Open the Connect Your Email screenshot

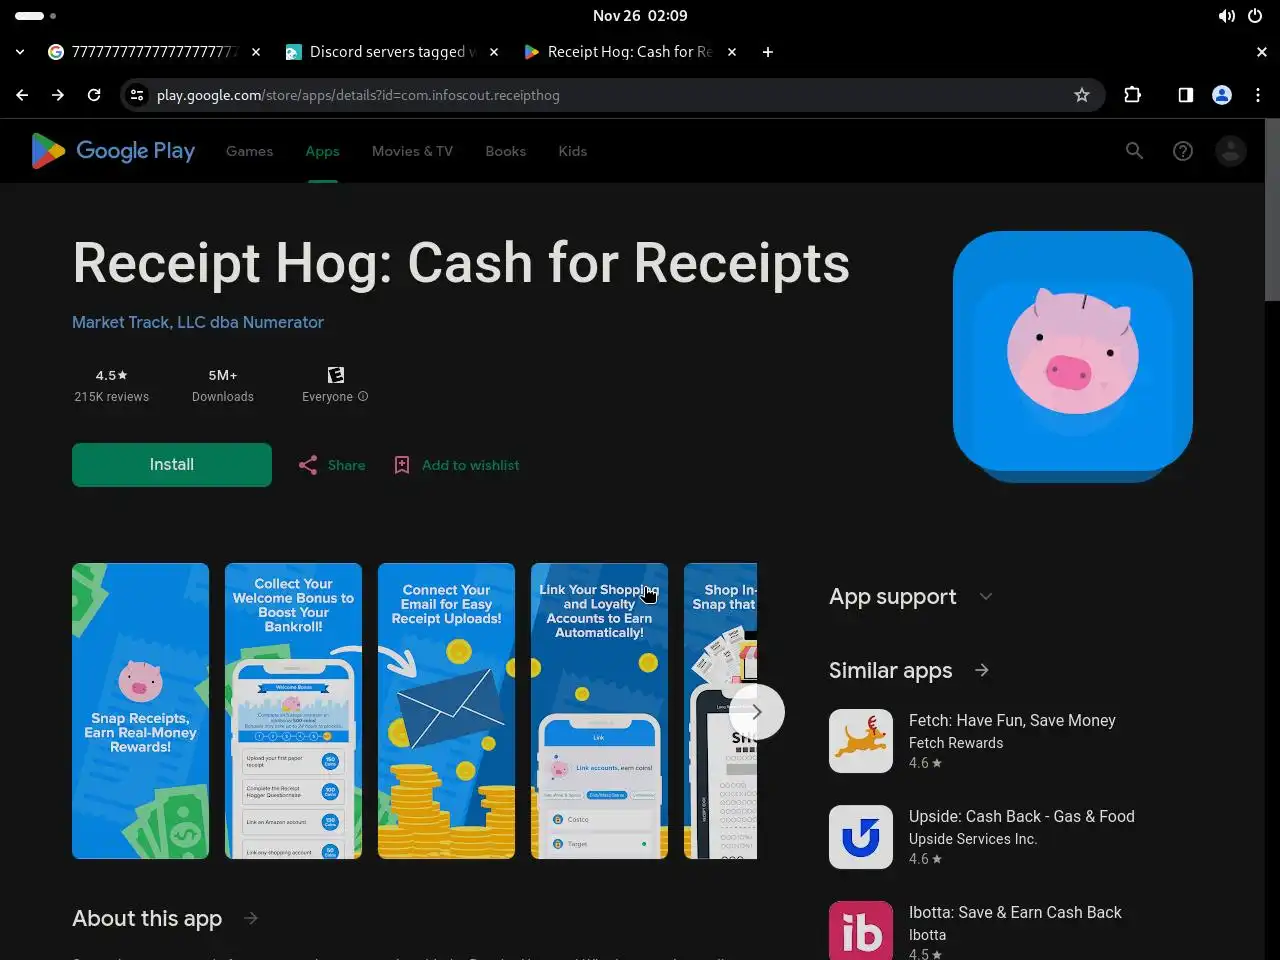446,711
